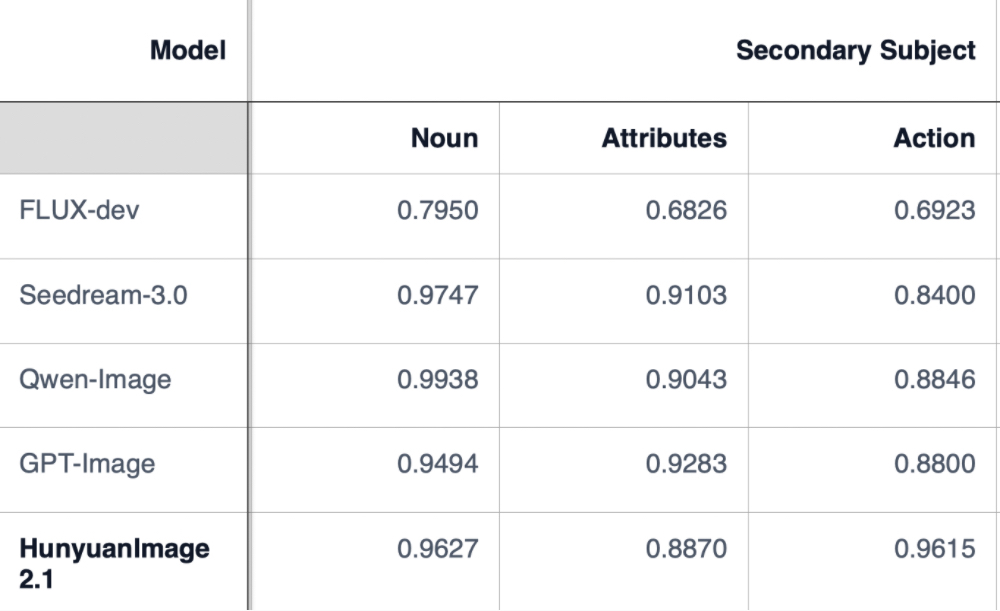Viewport: 1000px width, 611px height.
Task: Click the Seedream-3.0 model name
Action: coord(103,295)
